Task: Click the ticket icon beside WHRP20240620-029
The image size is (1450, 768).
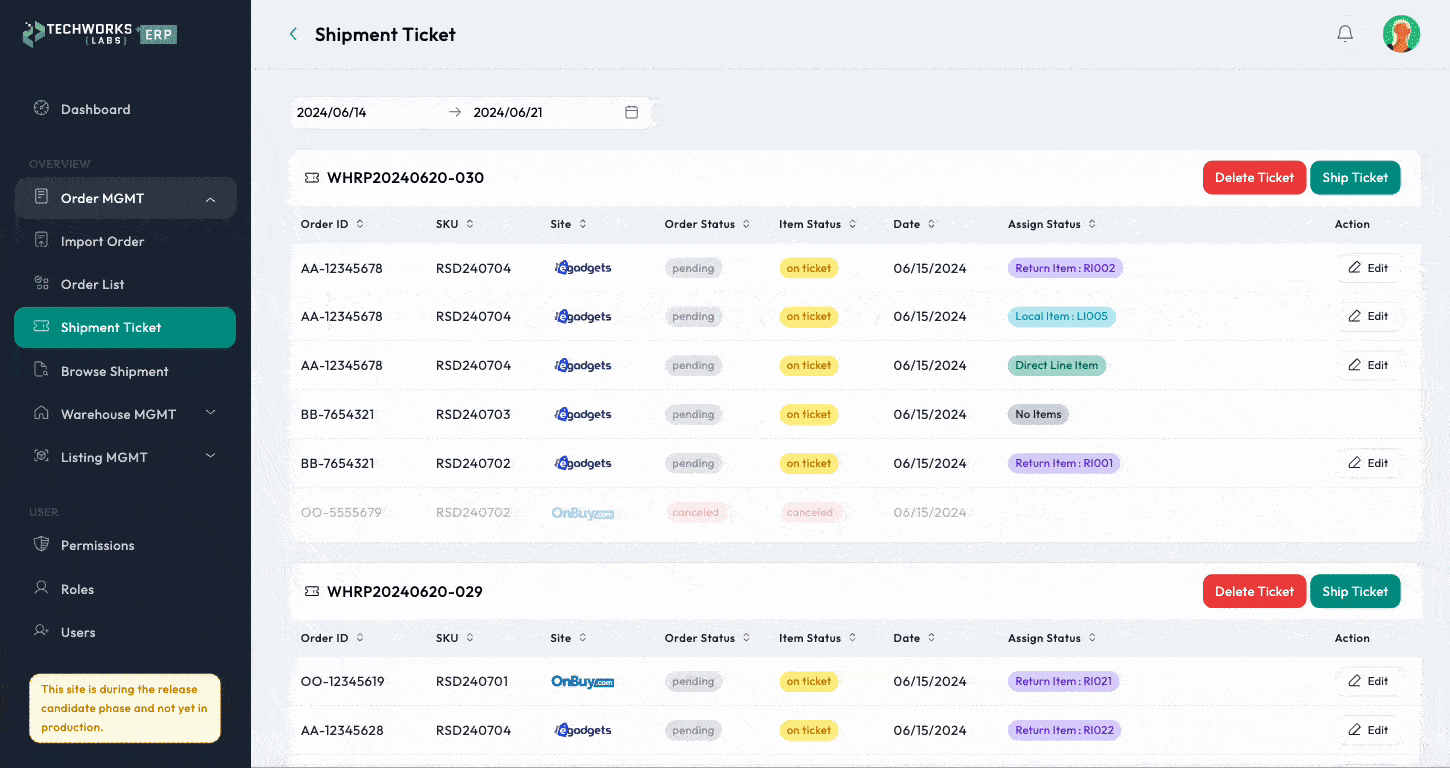Action: tap(312, 592)
